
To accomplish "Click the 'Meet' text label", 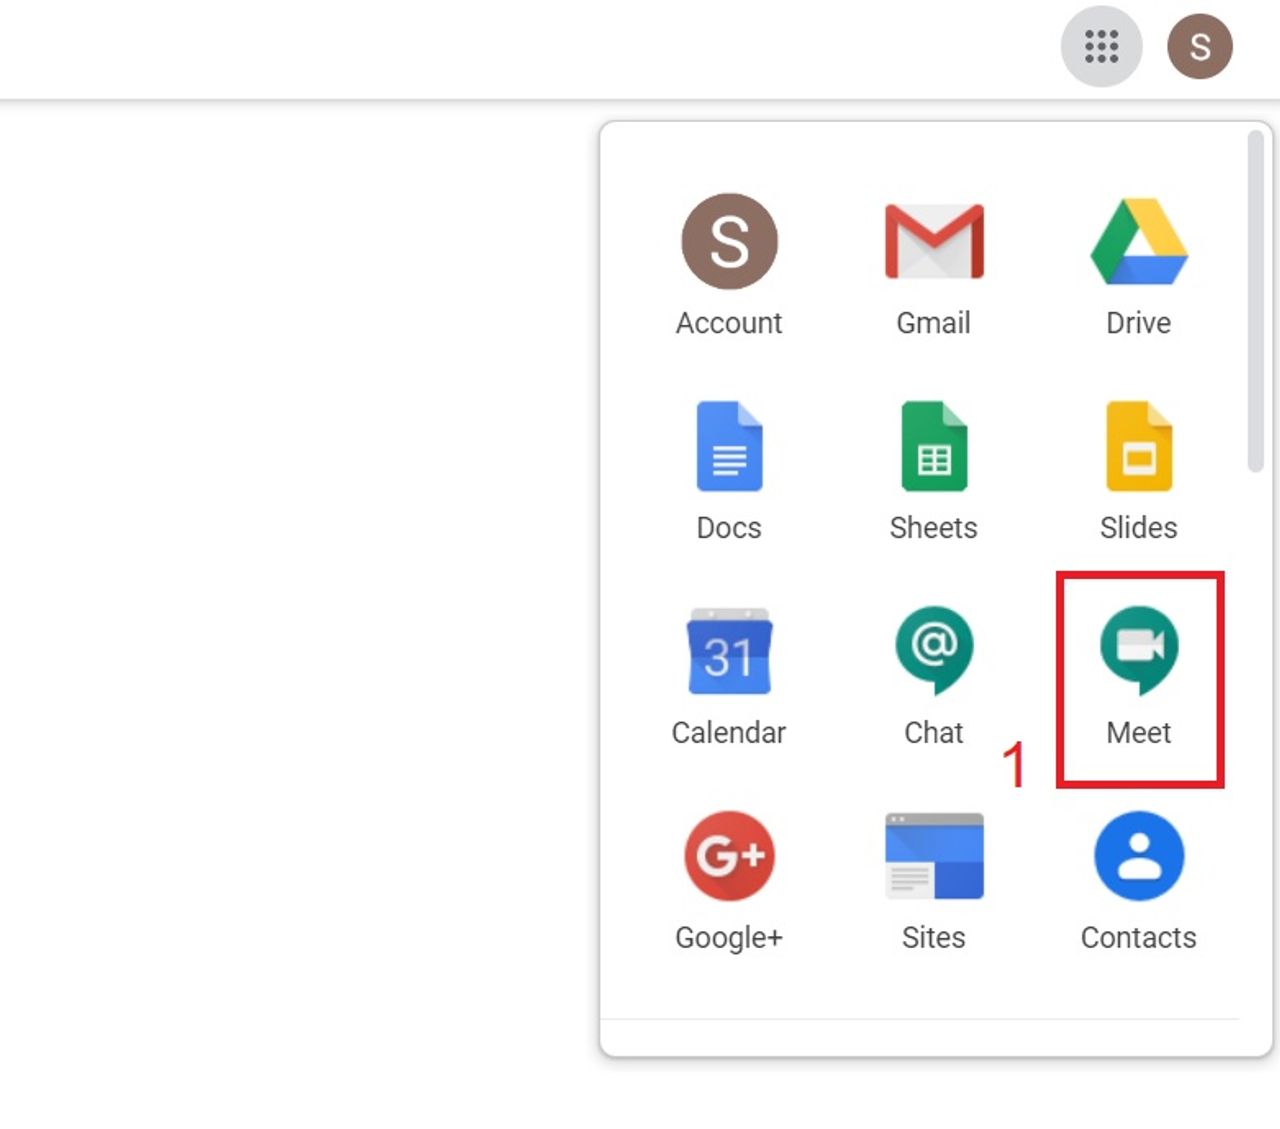I will pyautogui.click(x=1139, y=732).
